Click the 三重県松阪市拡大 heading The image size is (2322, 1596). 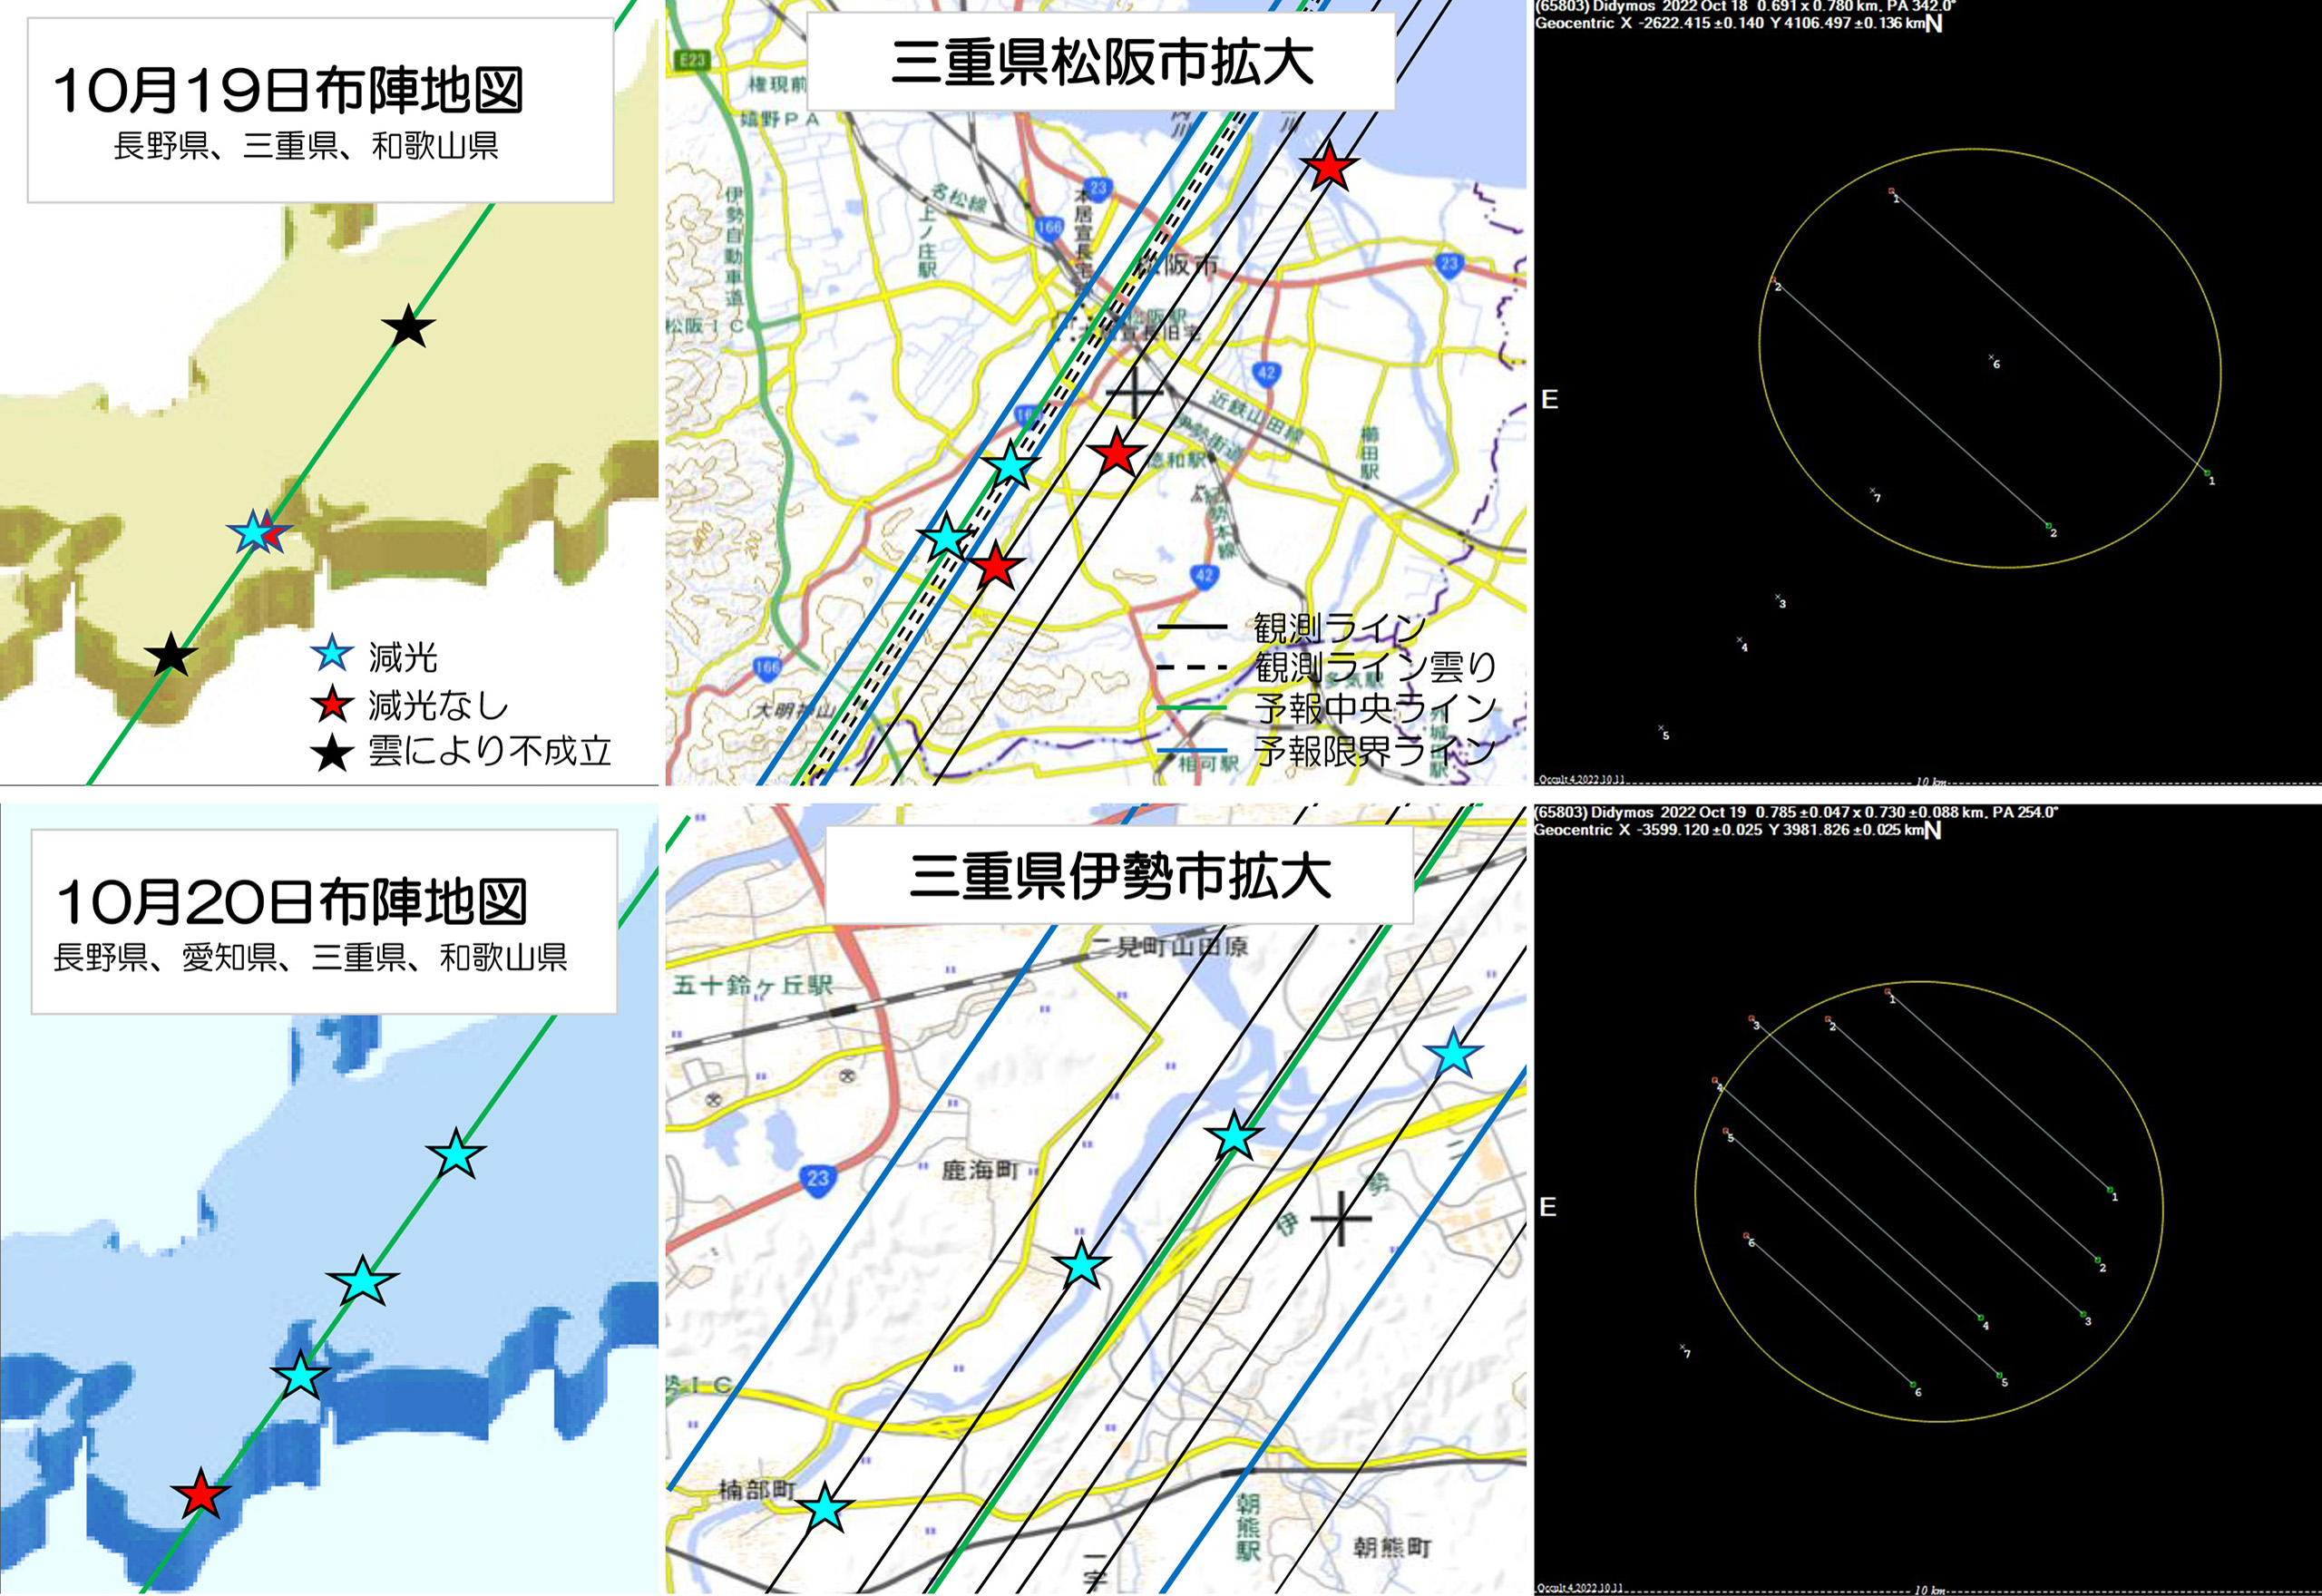tap(1101, 62)
